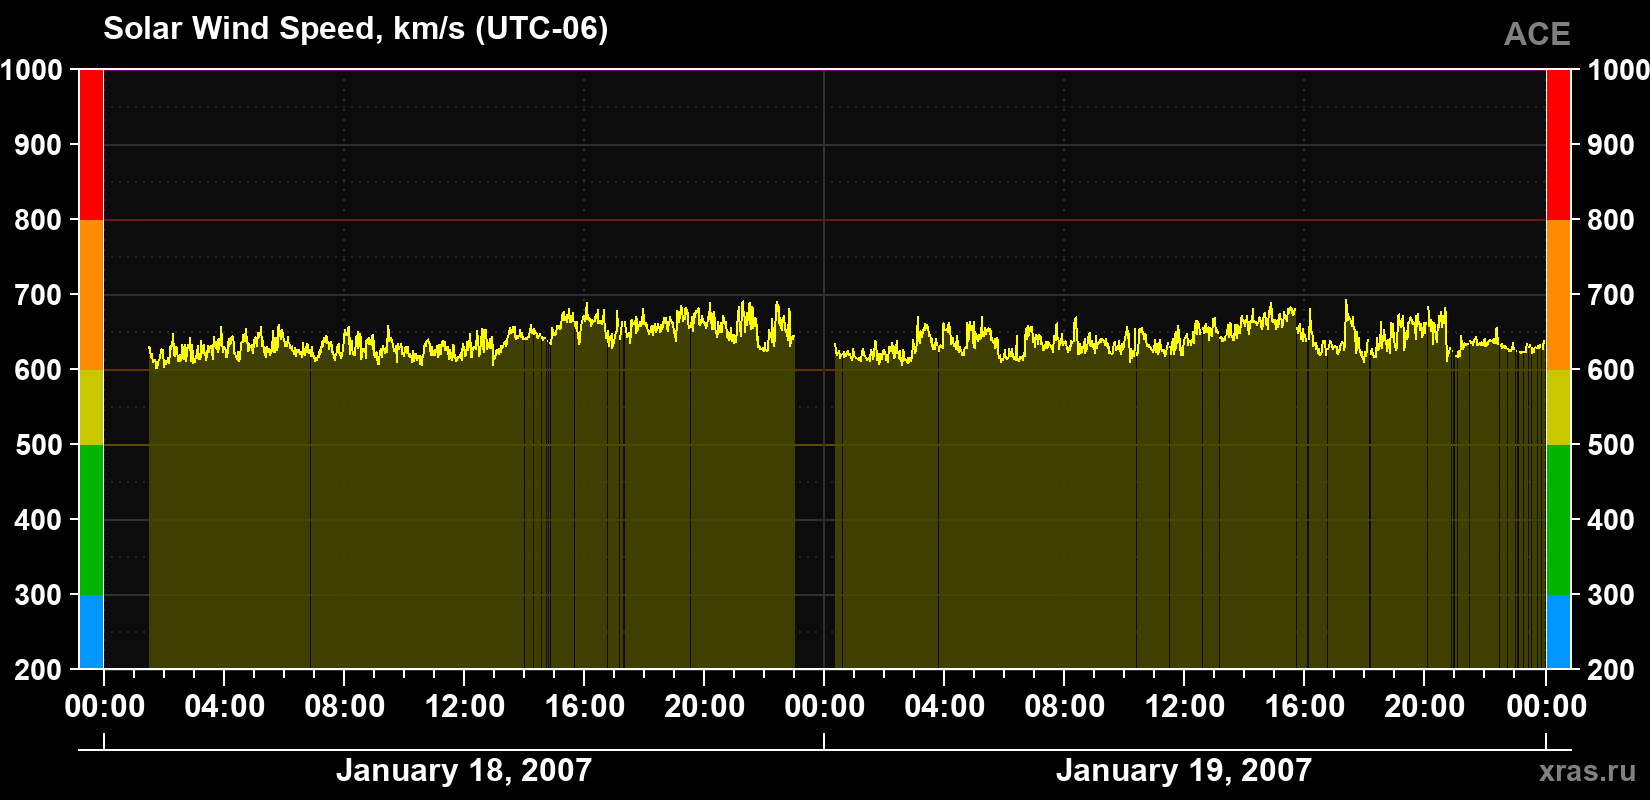Click the left axis '900' label
The image size is (1650, 800).
[x=39, y=145]
